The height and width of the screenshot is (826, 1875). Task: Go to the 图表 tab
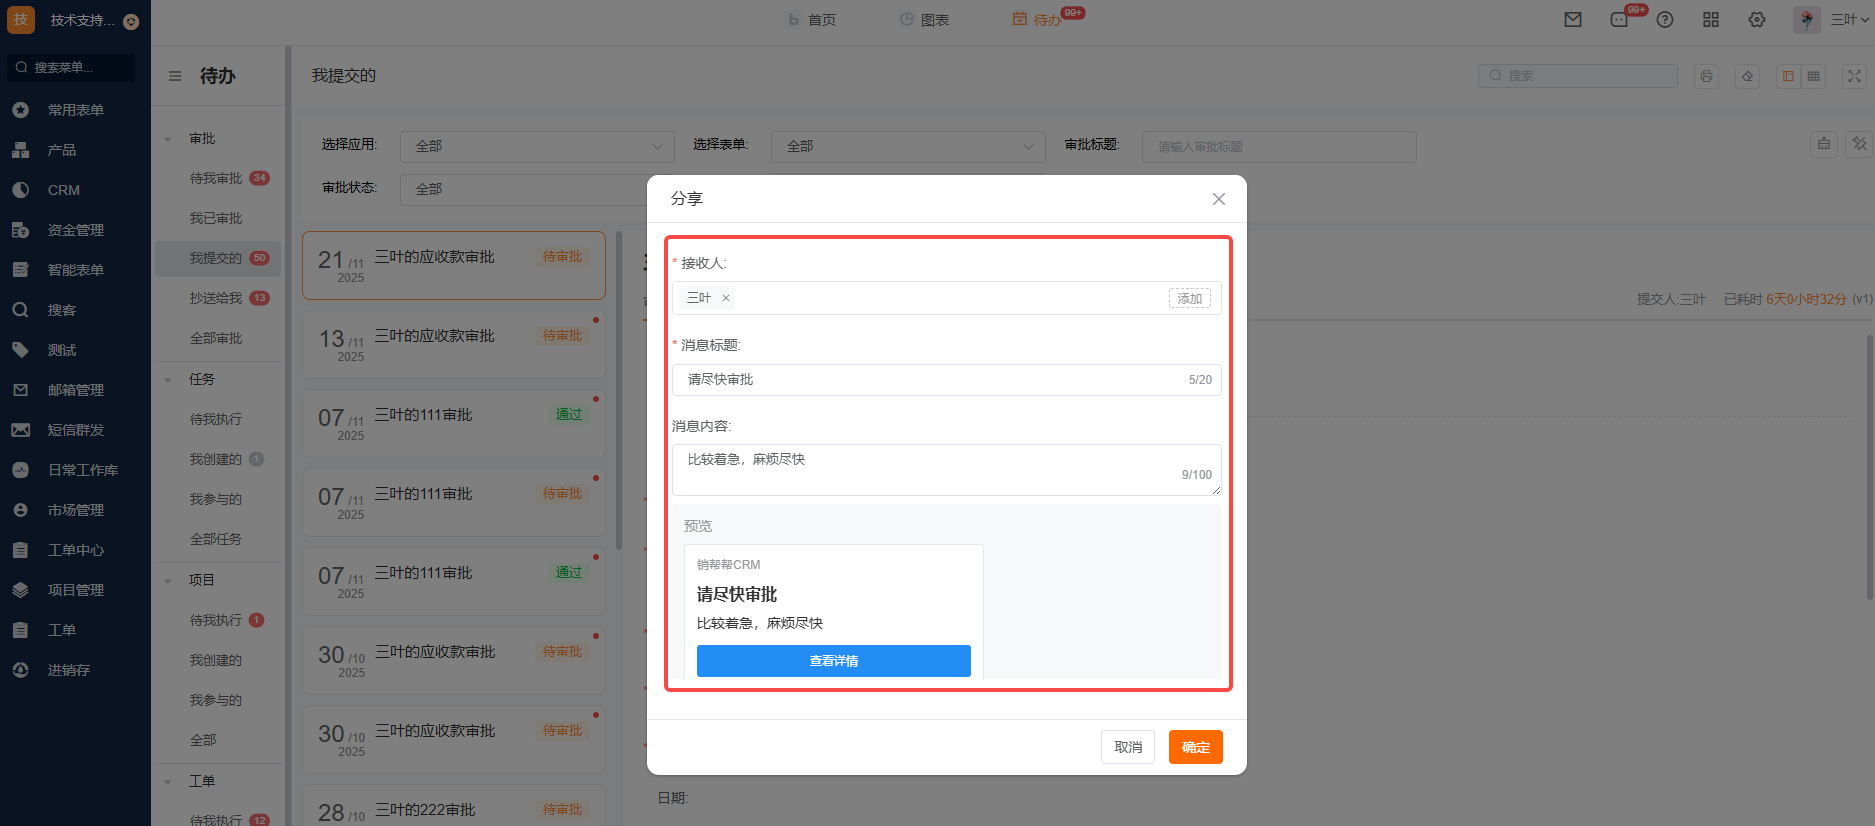click(924, 20)
